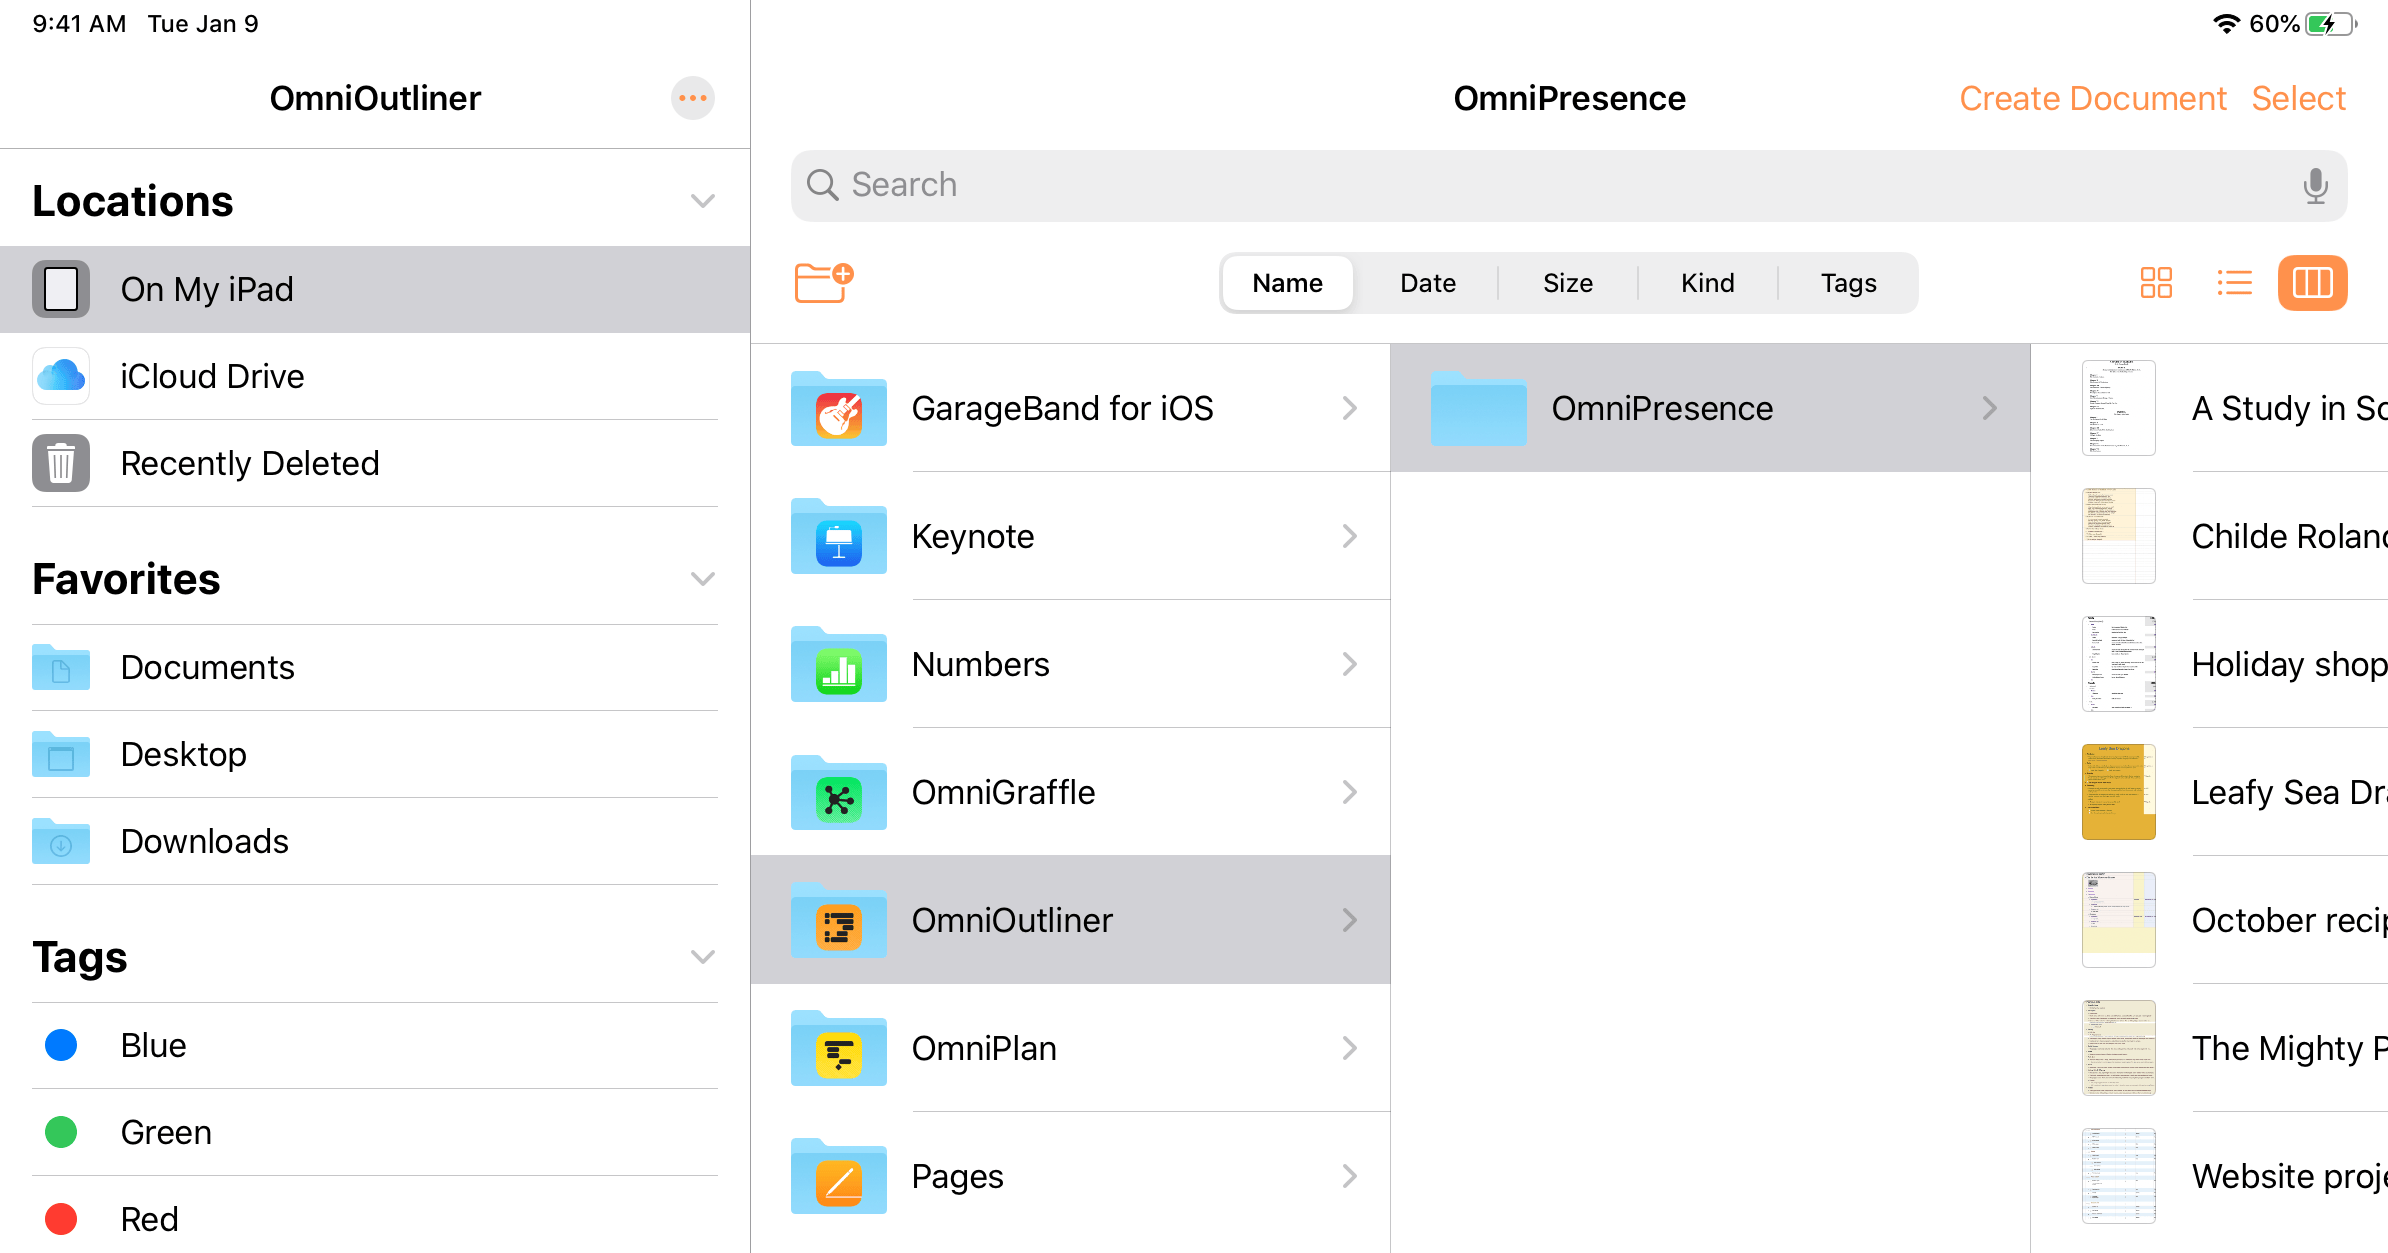Tap the Wi-Fi status icon
The image size is (2388, 1253).
click(2226, 24)
